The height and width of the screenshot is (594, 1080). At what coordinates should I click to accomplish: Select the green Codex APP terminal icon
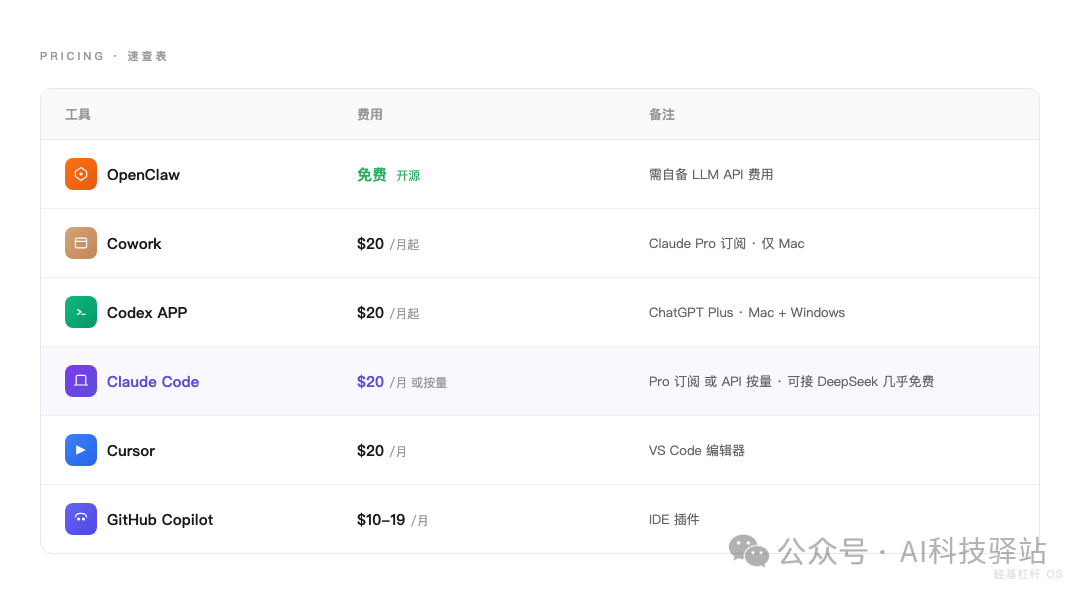click(x=81, y=312)
